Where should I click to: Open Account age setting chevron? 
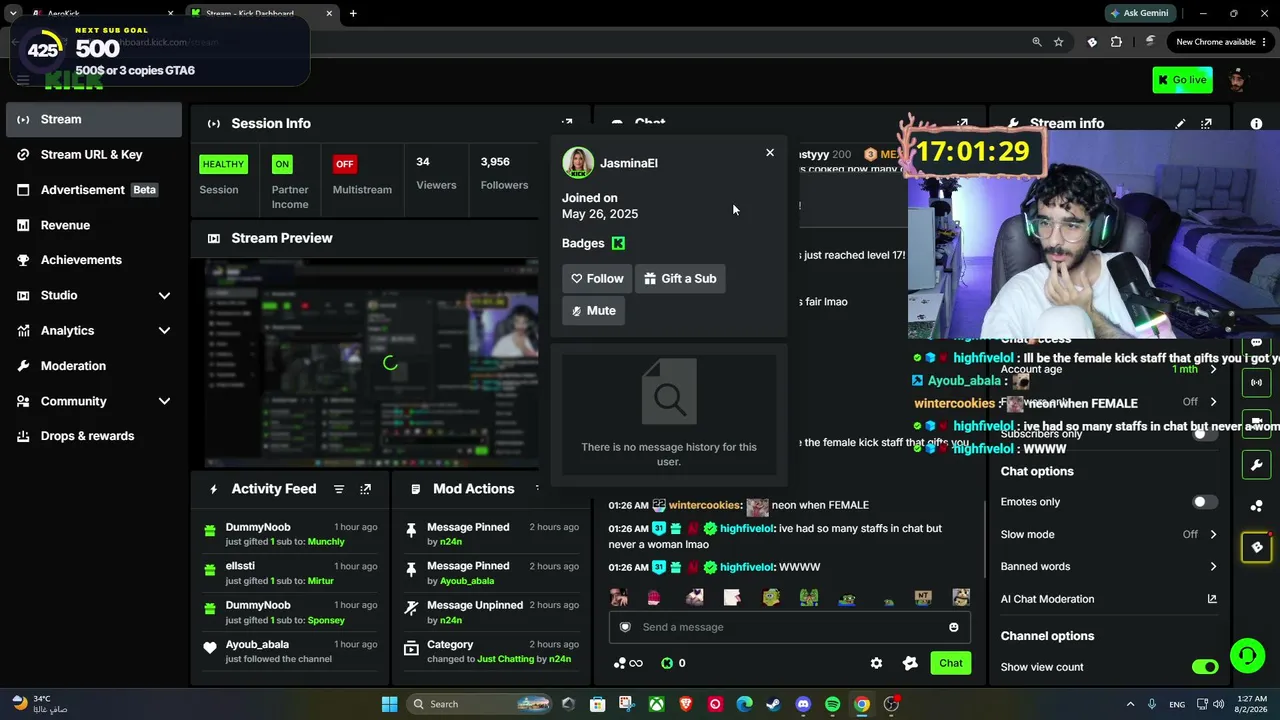pyautogui.click(x=1213, y=370)
